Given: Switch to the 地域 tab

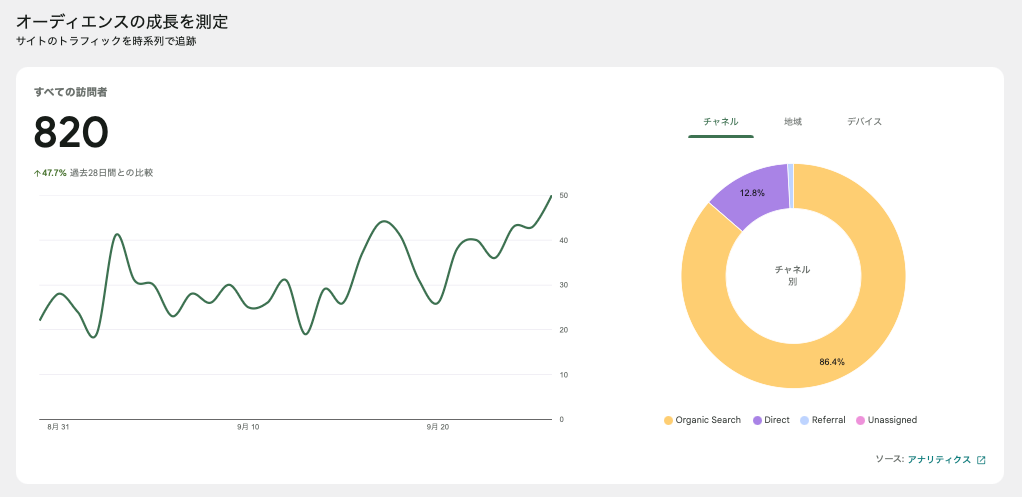Looking at the screenshot, I should coord(793,122).
